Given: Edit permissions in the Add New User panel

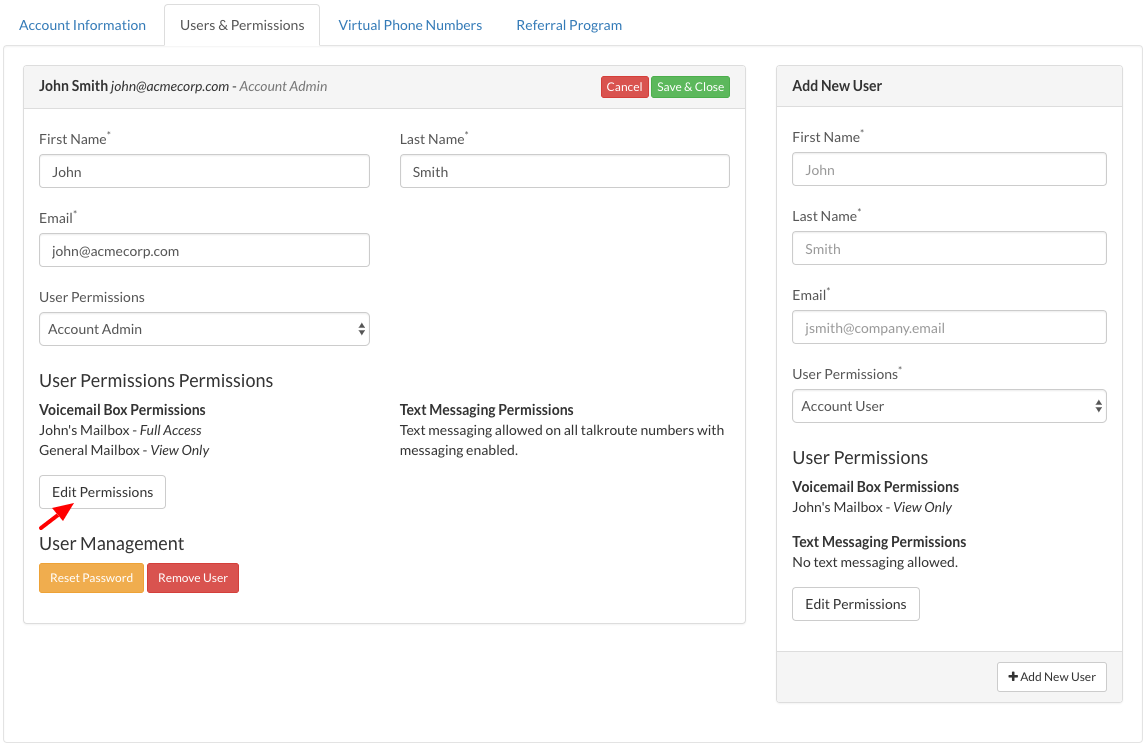Looking at the screenshot, I should coord(855,604).
